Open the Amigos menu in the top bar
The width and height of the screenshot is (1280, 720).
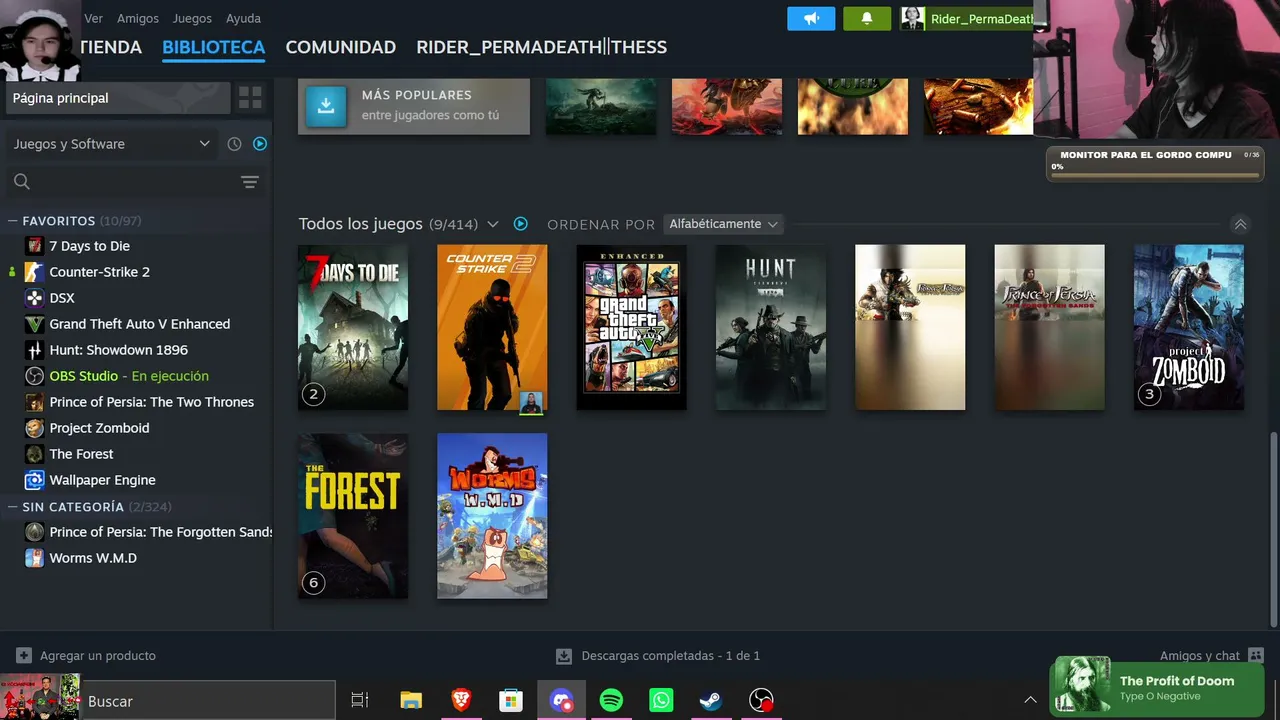pyautogui.click(x=138, y=18)
